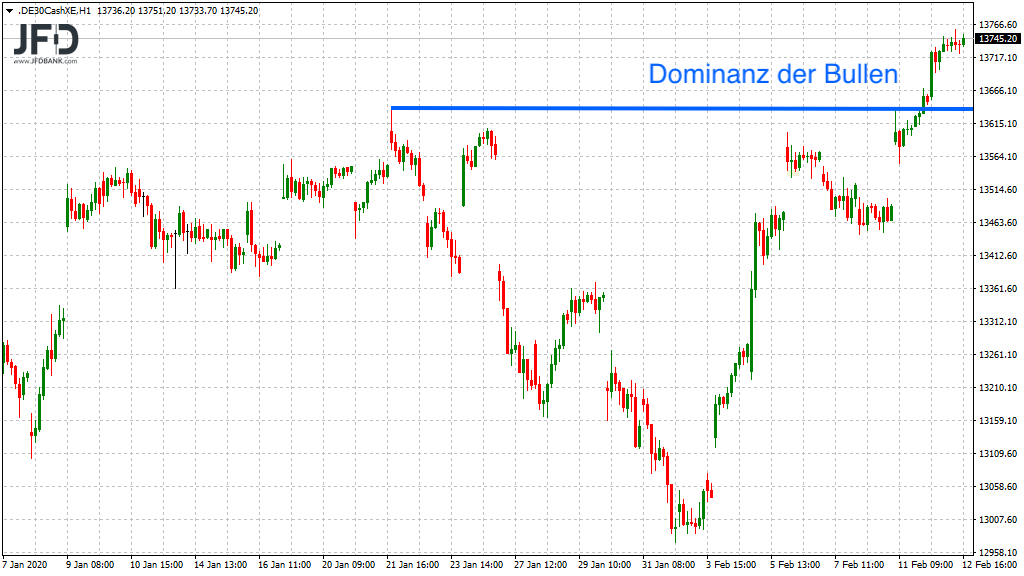The width and height of the screenshot is (1024, 576).
Task: Click the 13412.60 price axis label
Action: pos(997,256)
